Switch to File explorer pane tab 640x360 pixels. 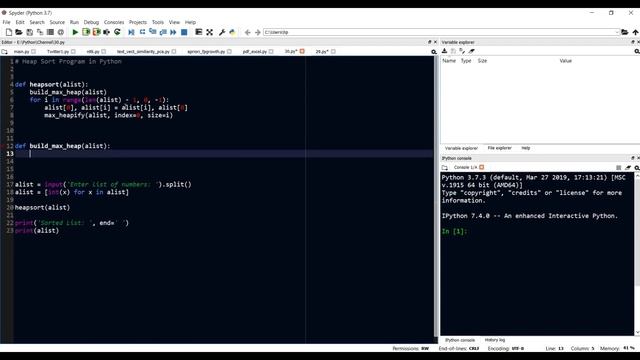point(499,148)
